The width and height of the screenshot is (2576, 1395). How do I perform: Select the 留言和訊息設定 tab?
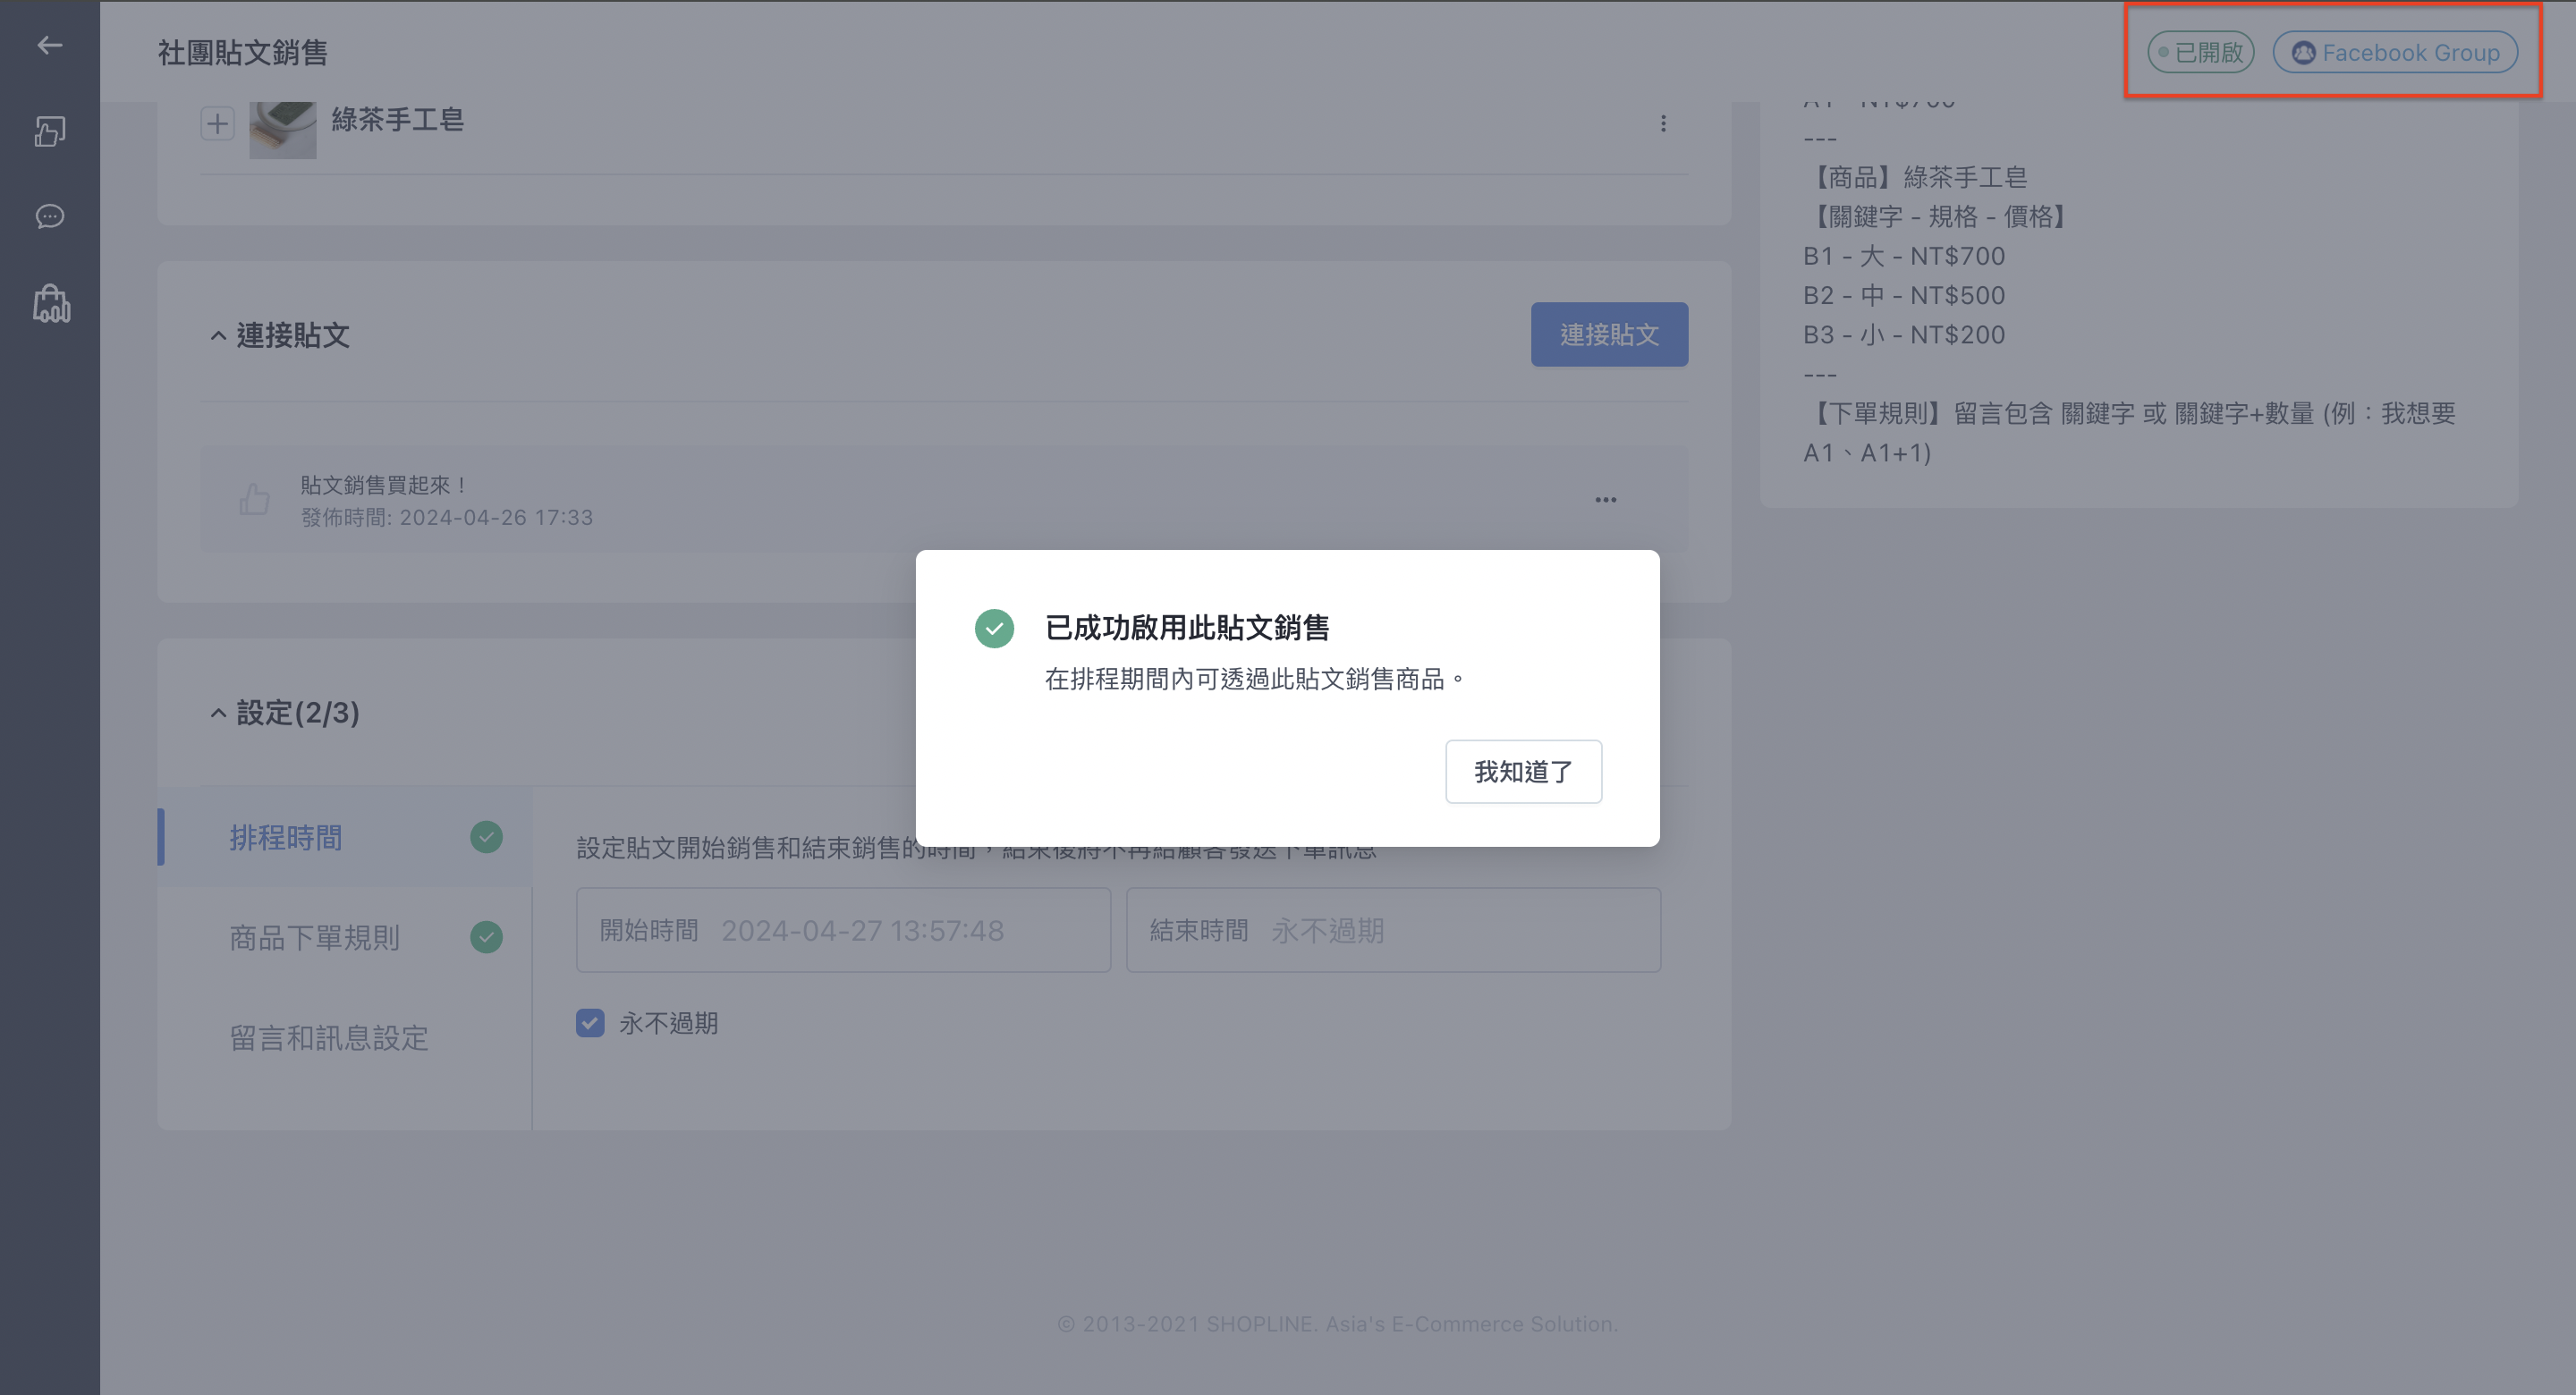click(x=344, y=1038)
